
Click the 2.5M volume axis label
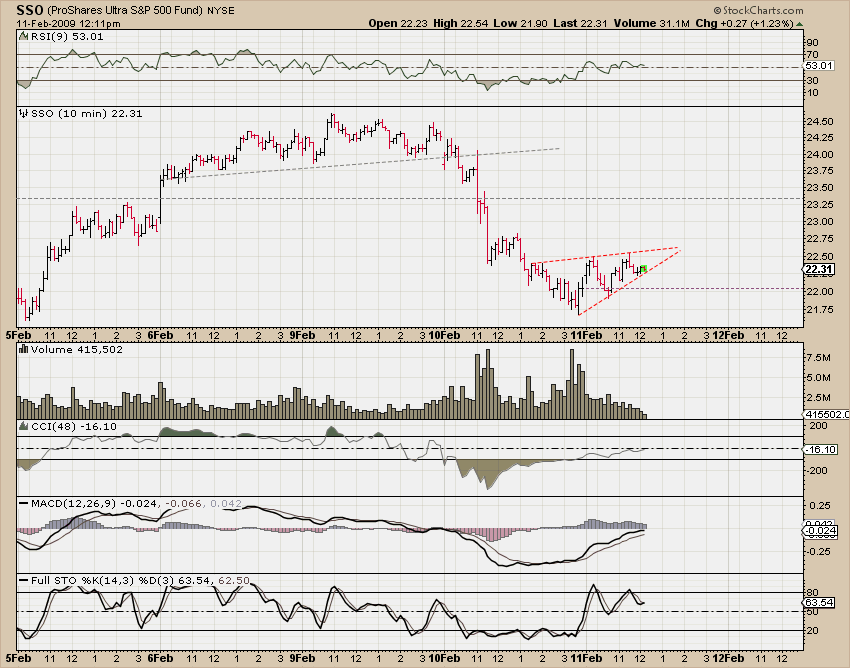(819, 397)
